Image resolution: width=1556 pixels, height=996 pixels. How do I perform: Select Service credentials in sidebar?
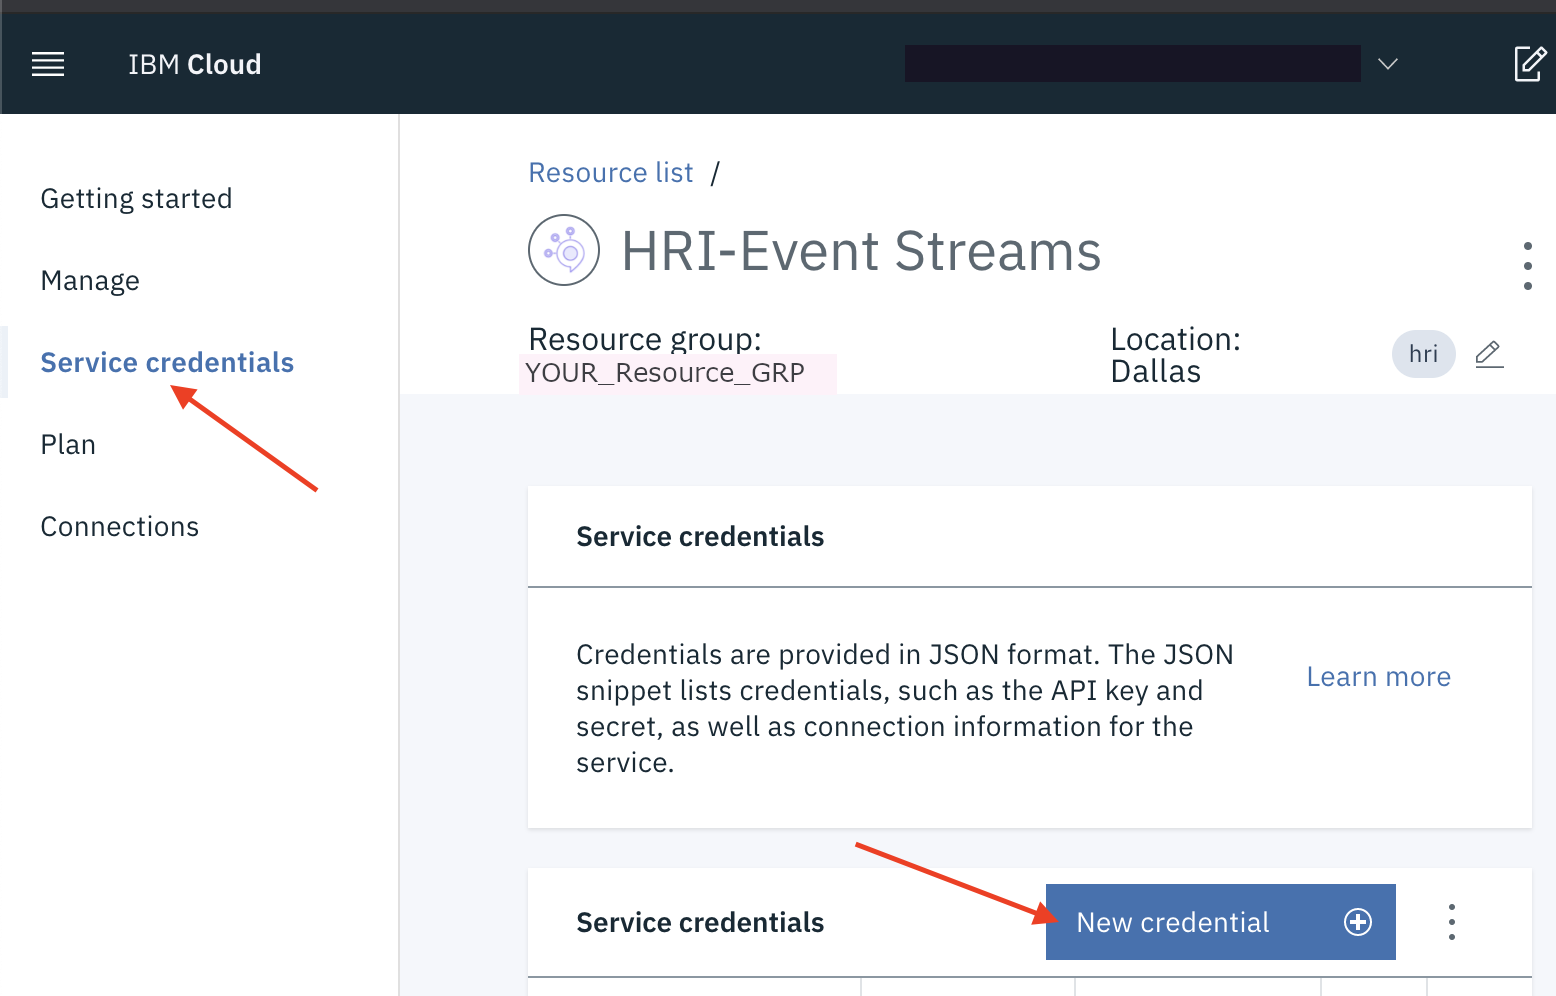[x=167, y=362]
